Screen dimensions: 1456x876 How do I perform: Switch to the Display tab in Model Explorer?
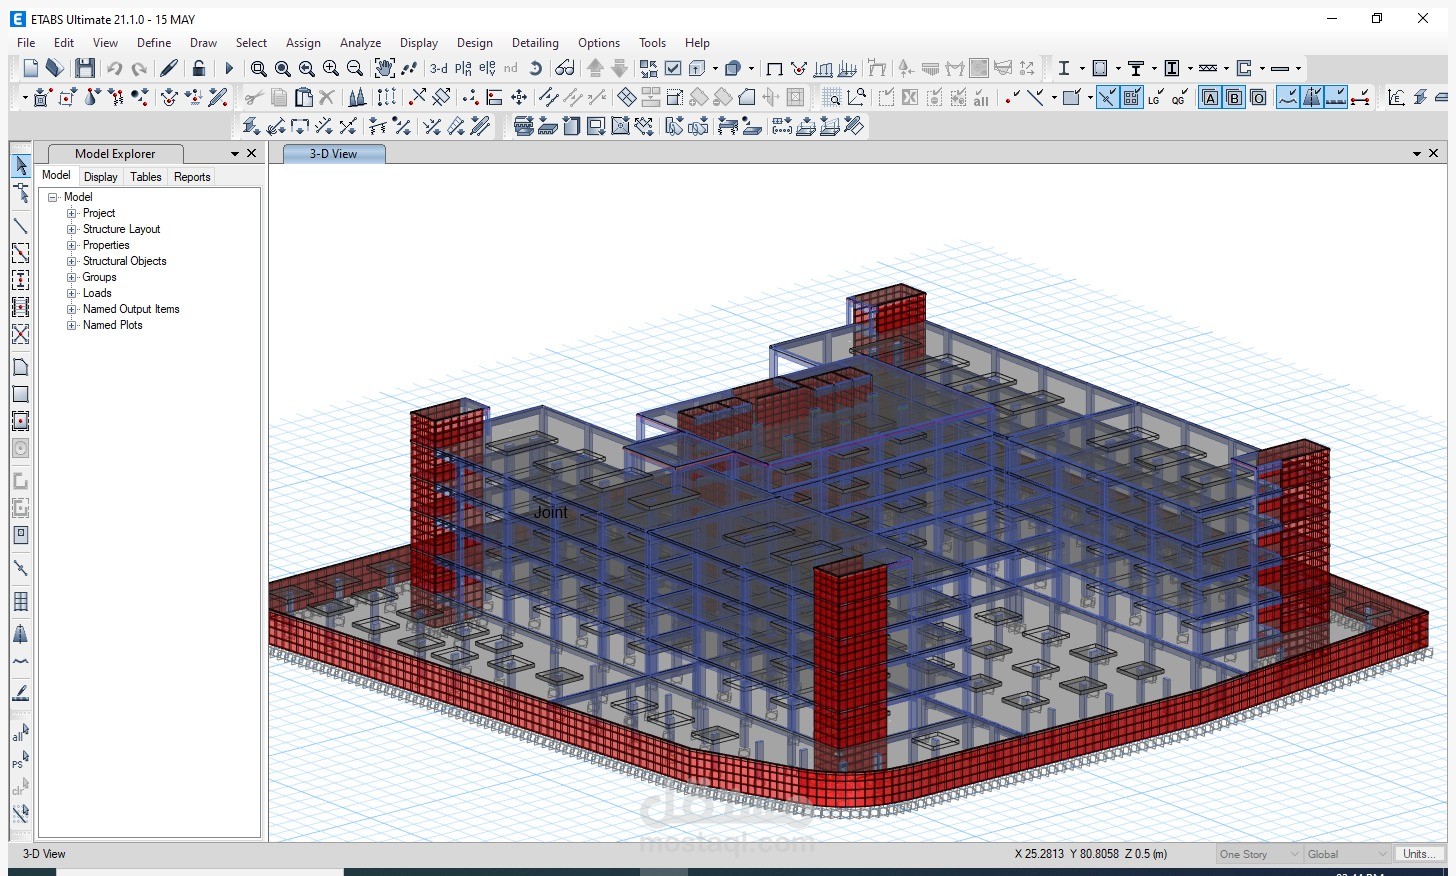click(100, 177)
